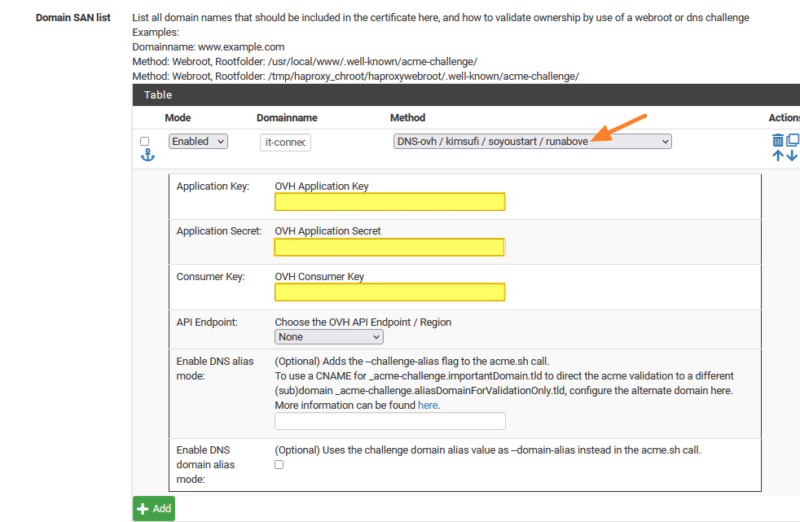Click the Table header bar label
This screenshot has height=522, width=800.
tap(158, 95)
